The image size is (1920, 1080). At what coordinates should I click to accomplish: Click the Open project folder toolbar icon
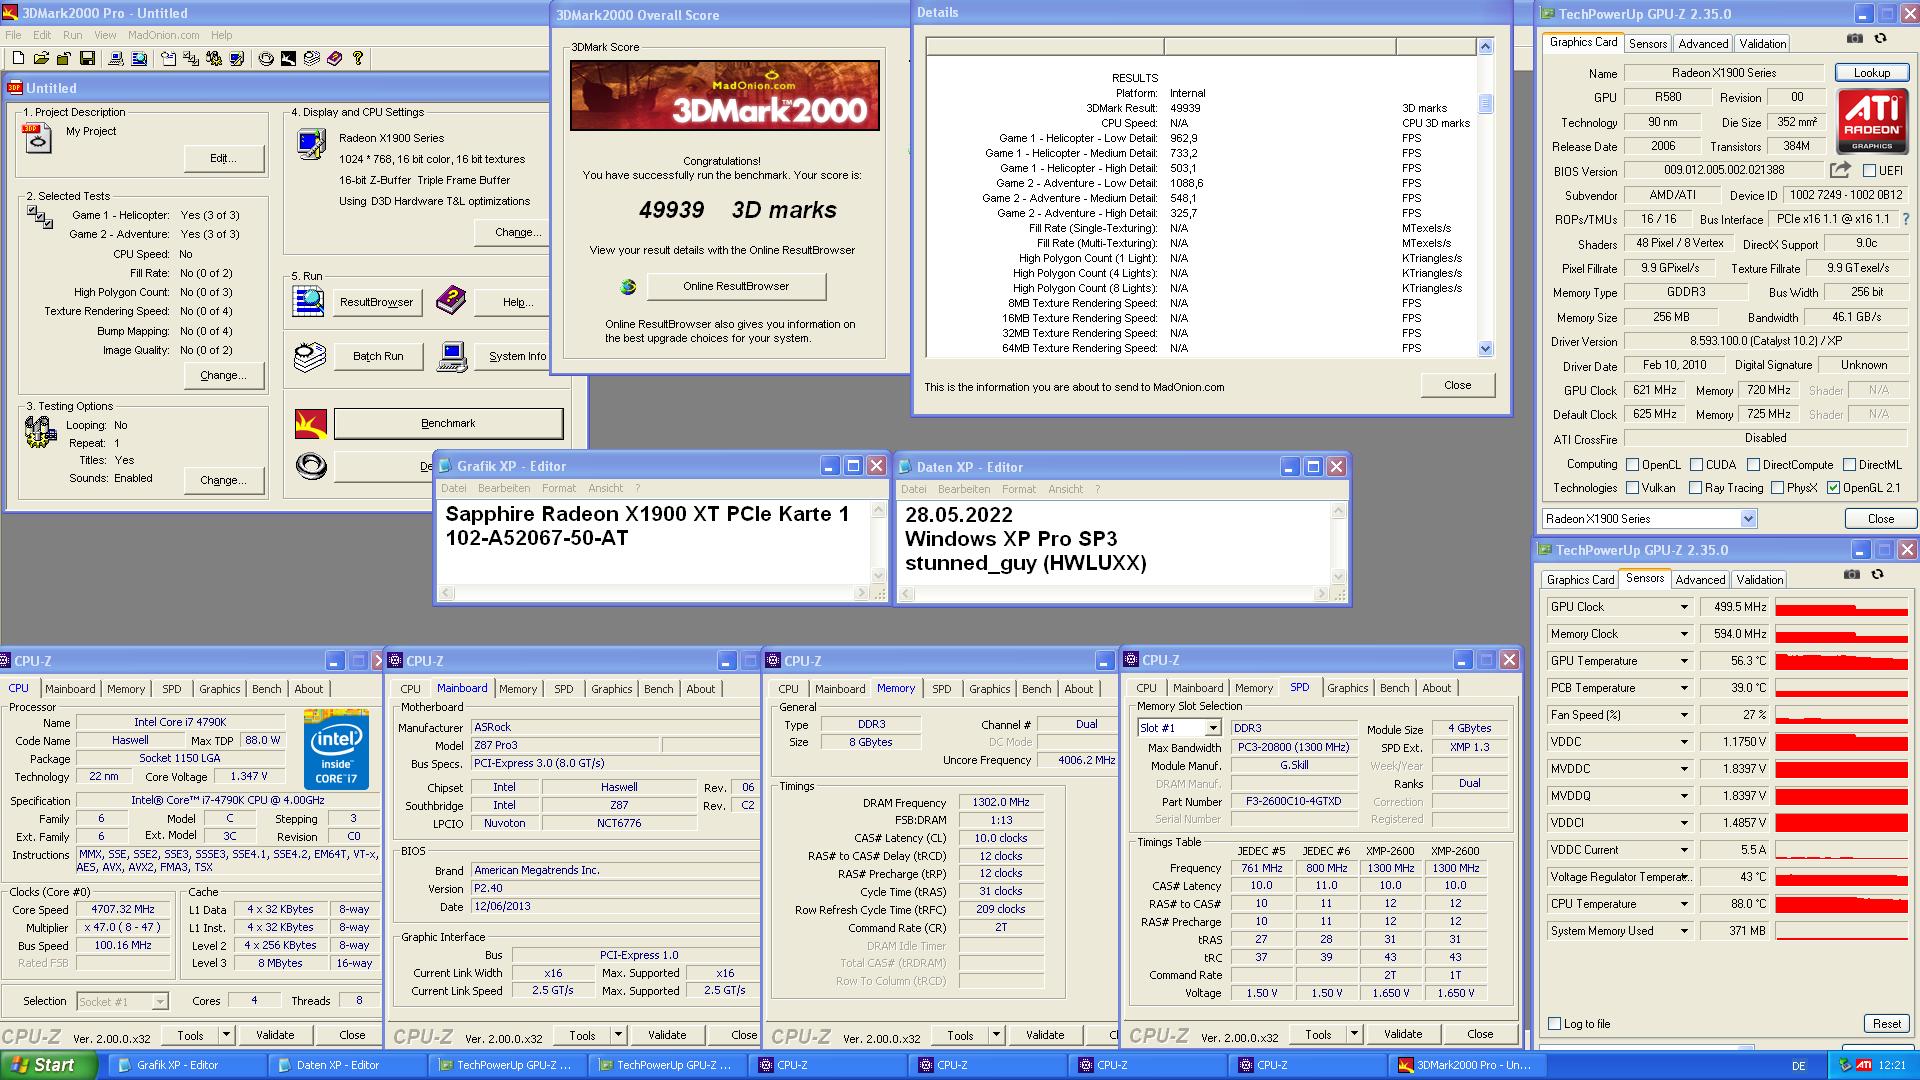(x=42, y=58)
